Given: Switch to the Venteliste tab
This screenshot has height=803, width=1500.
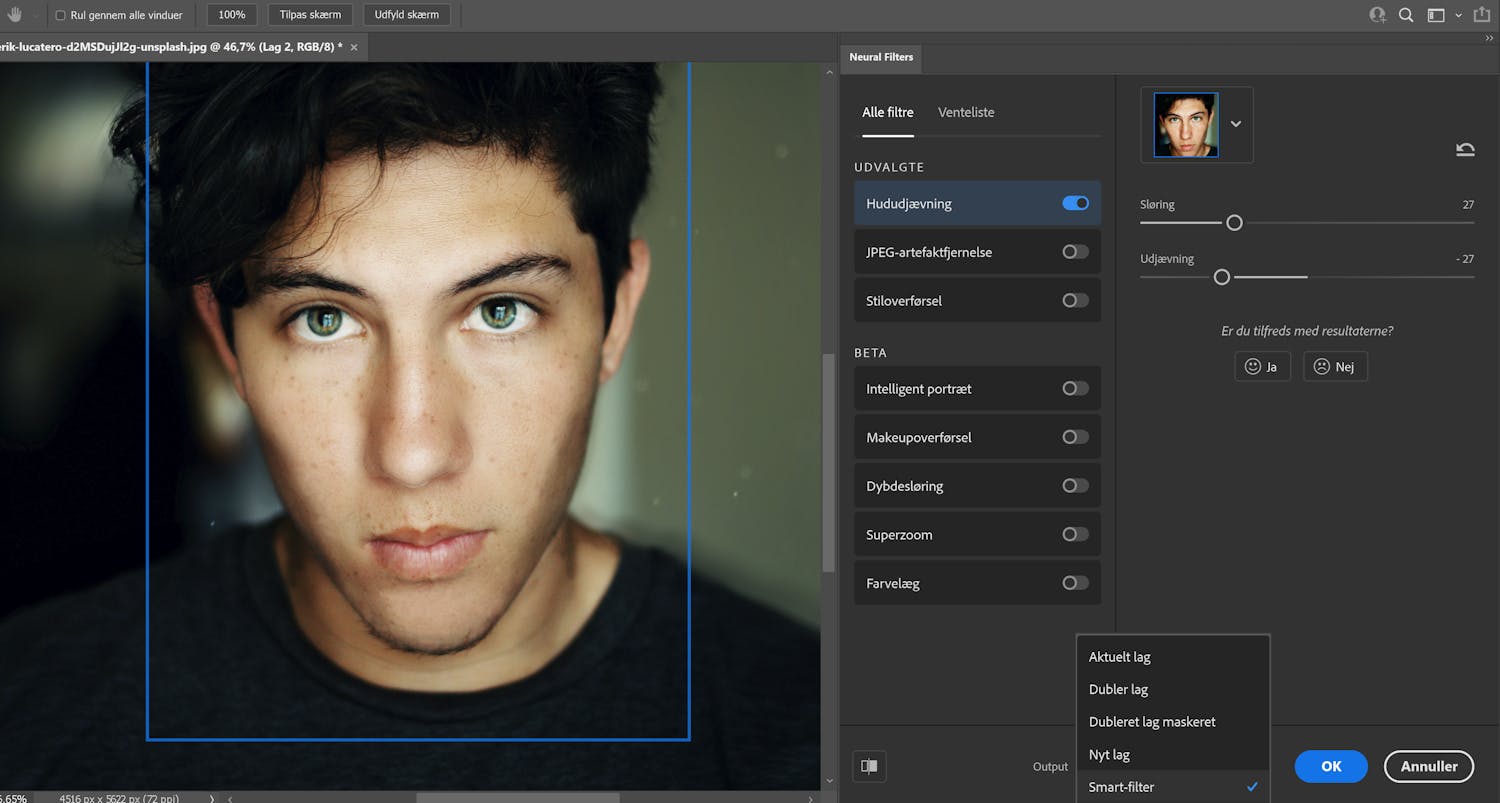Looking at the screenshot, I should click(966, 112).
